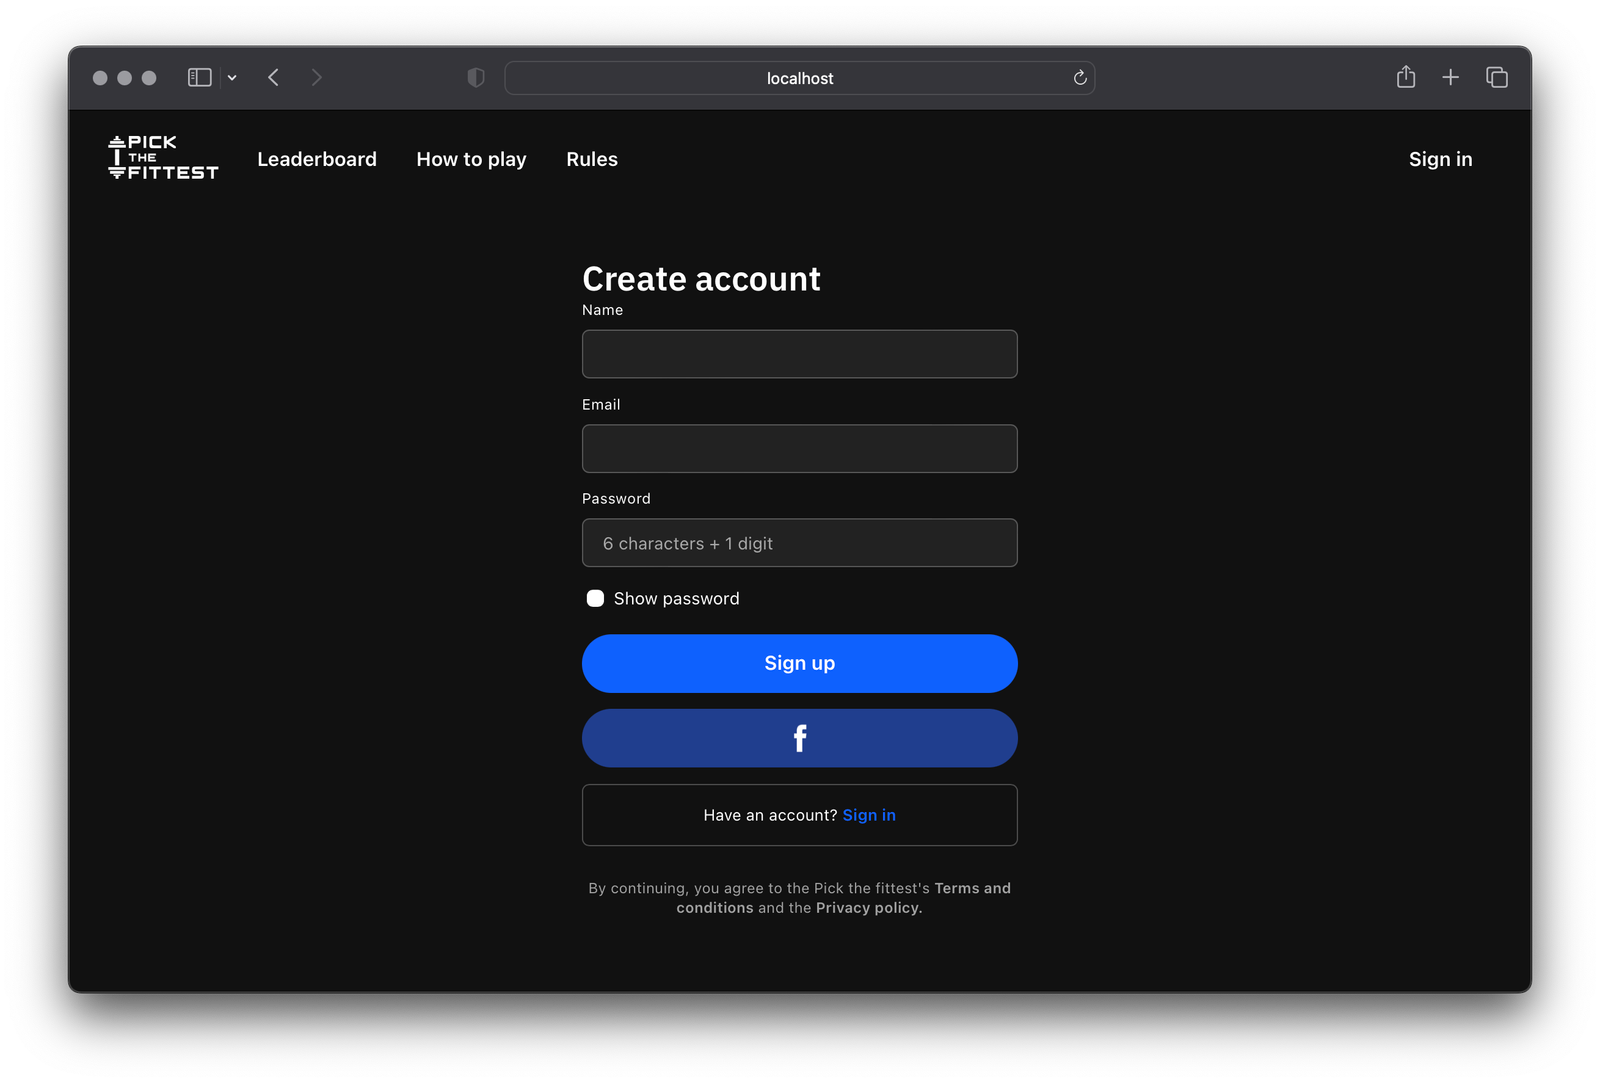Viewport: 1600px width, 1083px height.
Task: Open the Leaderboard nav item
Action: coord(317,159)
